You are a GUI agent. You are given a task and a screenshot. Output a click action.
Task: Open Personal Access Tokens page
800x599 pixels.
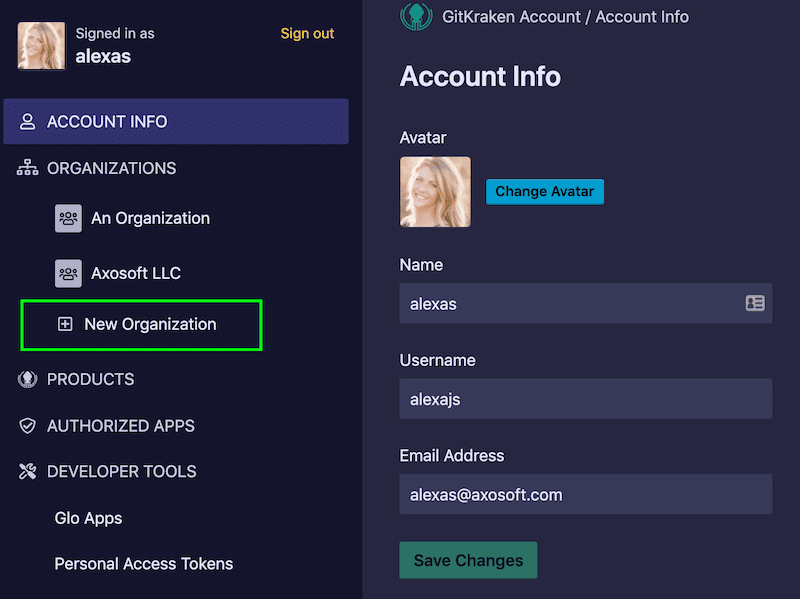(143, 564)
